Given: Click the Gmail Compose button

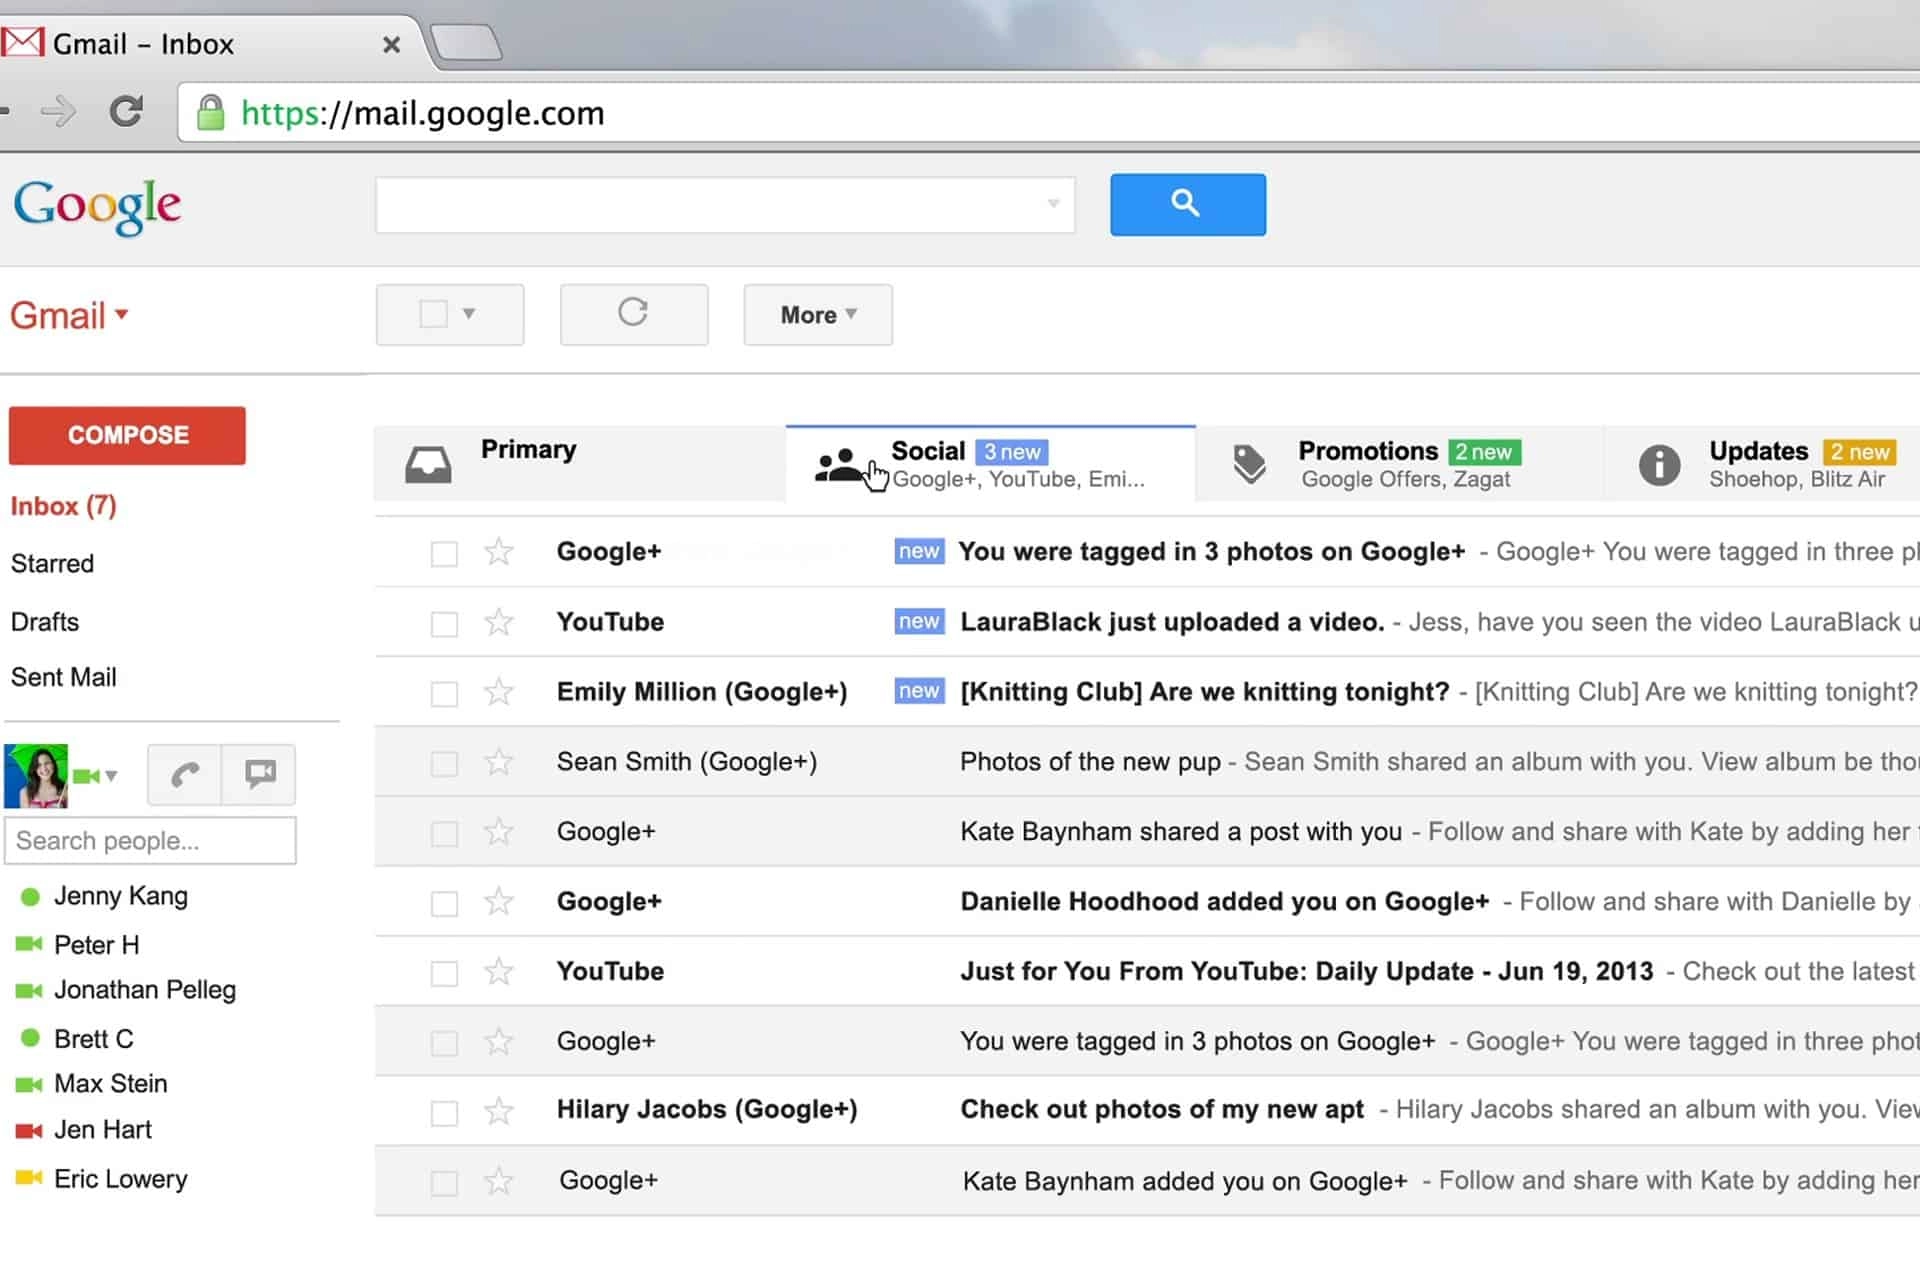Looking at the screenshot, I should click(127, 434).
